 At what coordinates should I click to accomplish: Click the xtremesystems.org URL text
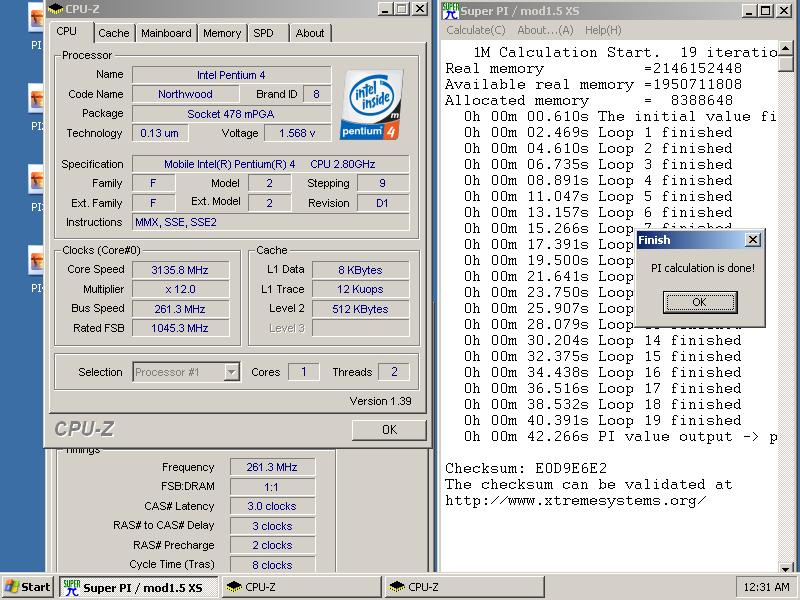coord(576,500)
